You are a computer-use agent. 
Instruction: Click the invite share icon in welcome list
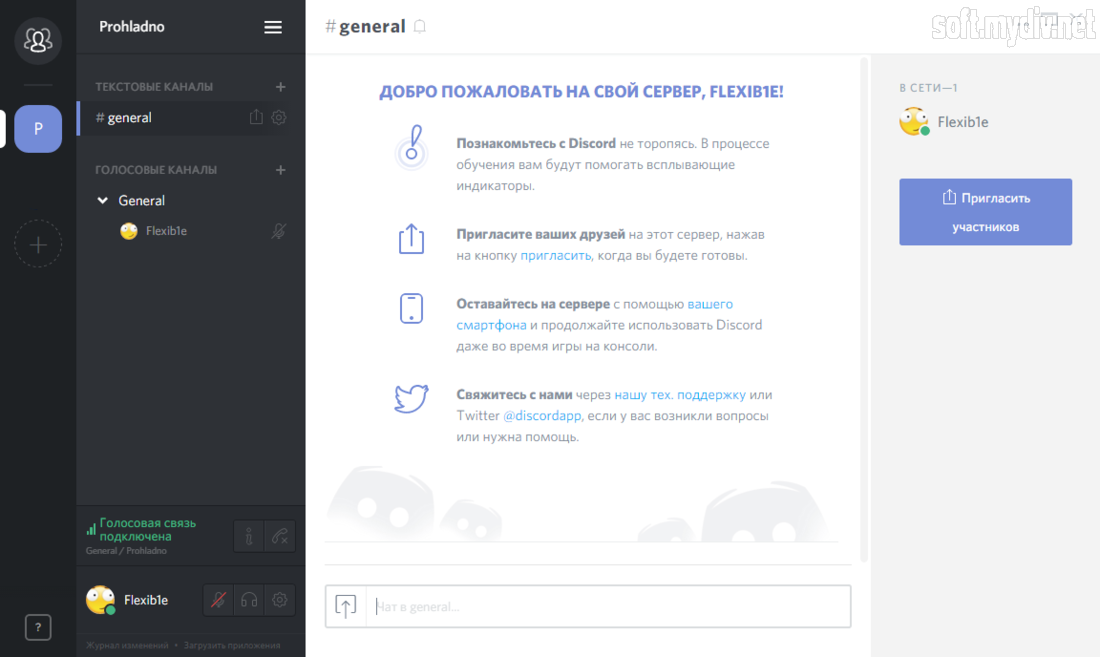(411, 239)
